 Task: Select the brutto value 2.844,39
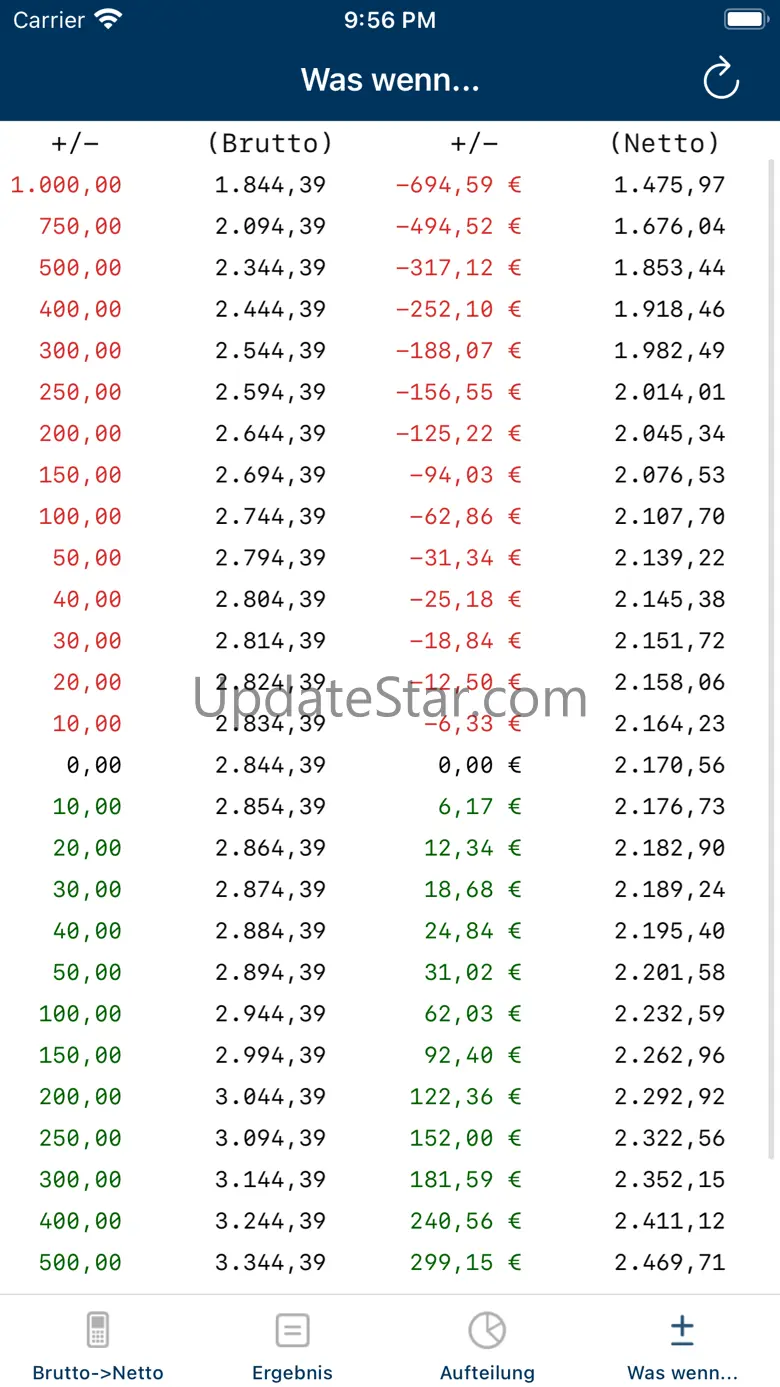click(270, 765)
